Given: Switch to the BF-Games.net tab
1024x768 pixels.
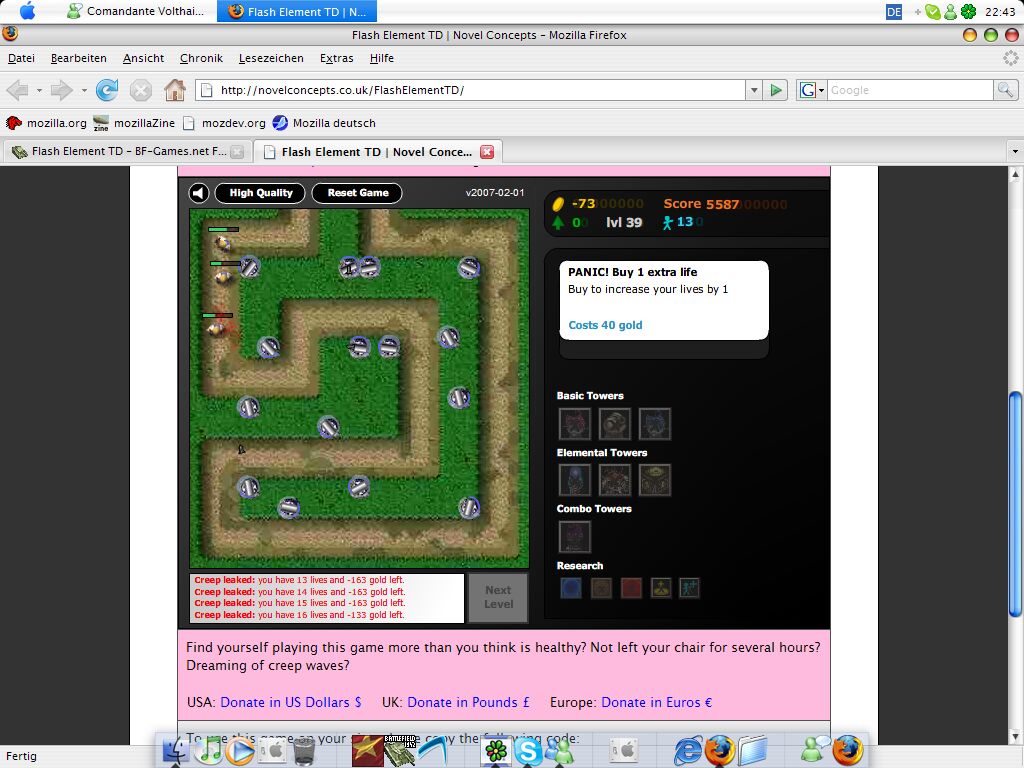Looking at the screenshot, I should pos(127,152).
